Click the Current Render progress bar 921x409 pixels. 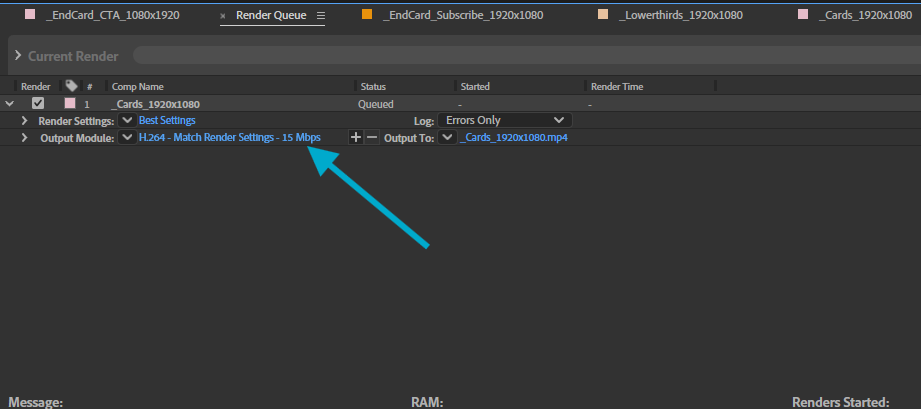[527, 56]
